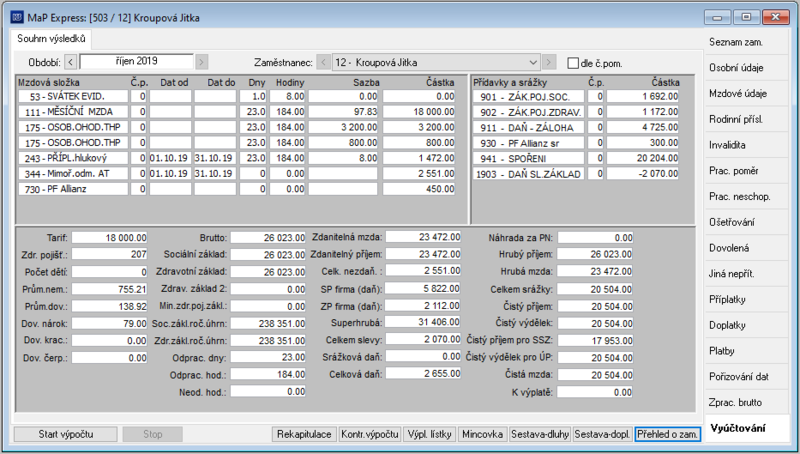Click amount 18 000.00 in MĚSÍČNÍ MZDA row
The width and height of the screenshot is (800, 454).
(419, 112)
